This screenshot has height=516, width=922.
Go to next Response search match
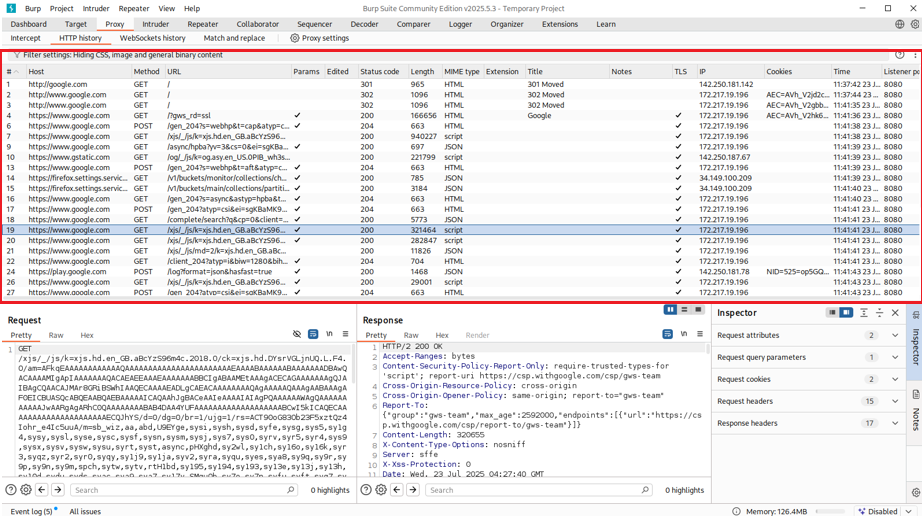(413, 490)
